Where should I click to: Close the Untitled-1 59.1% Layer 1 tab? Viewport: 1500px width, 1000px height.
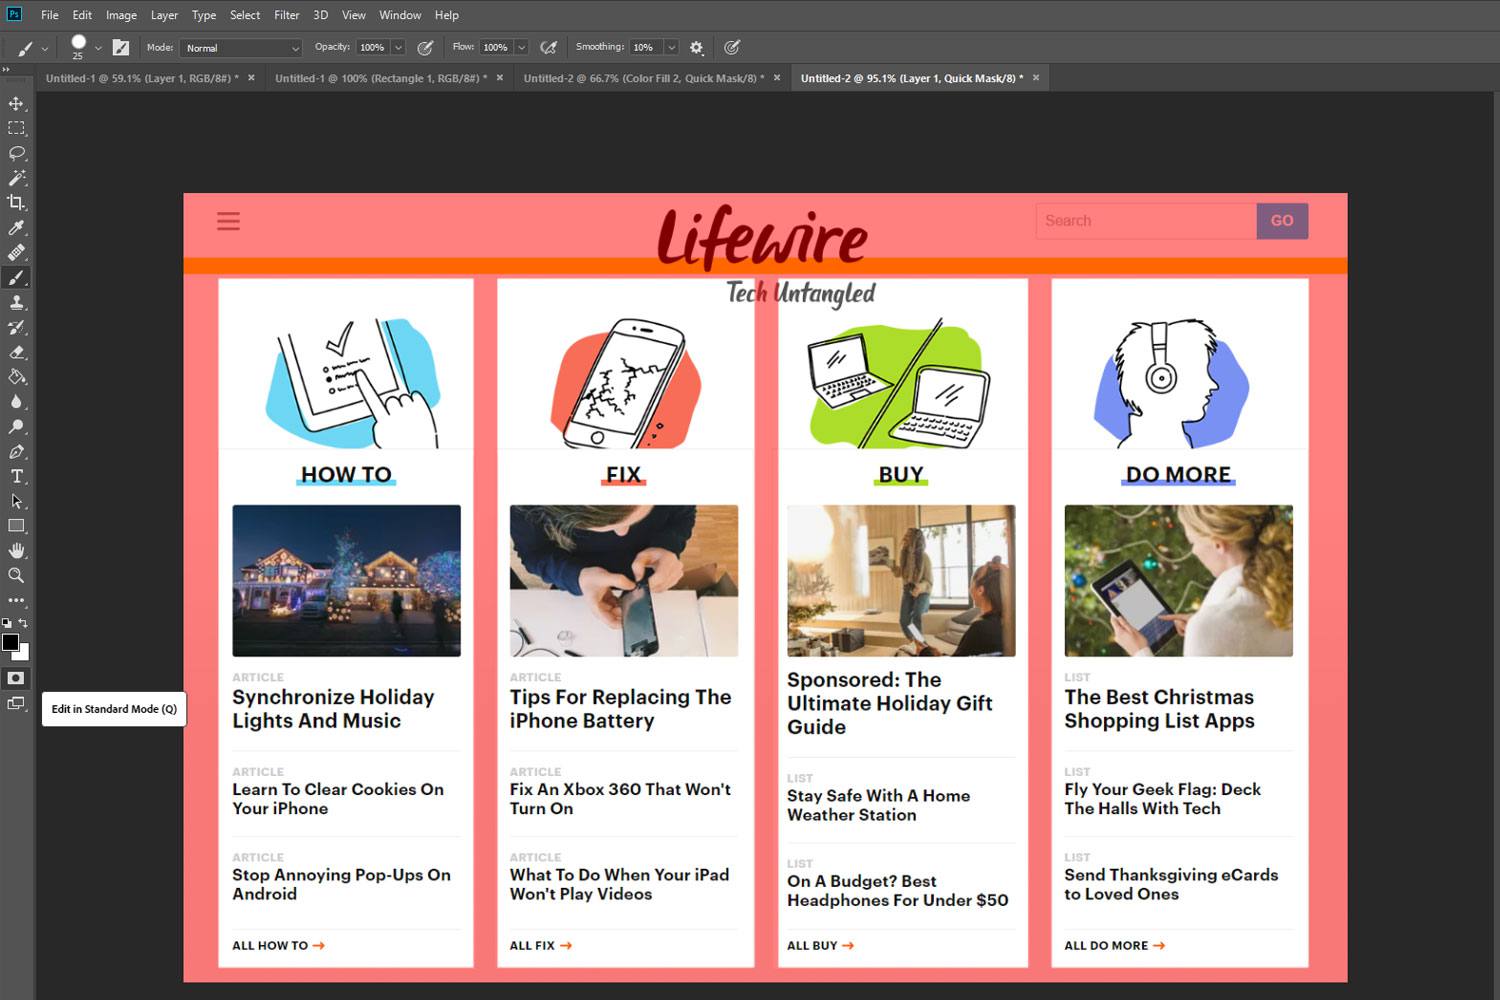point(251,78)
